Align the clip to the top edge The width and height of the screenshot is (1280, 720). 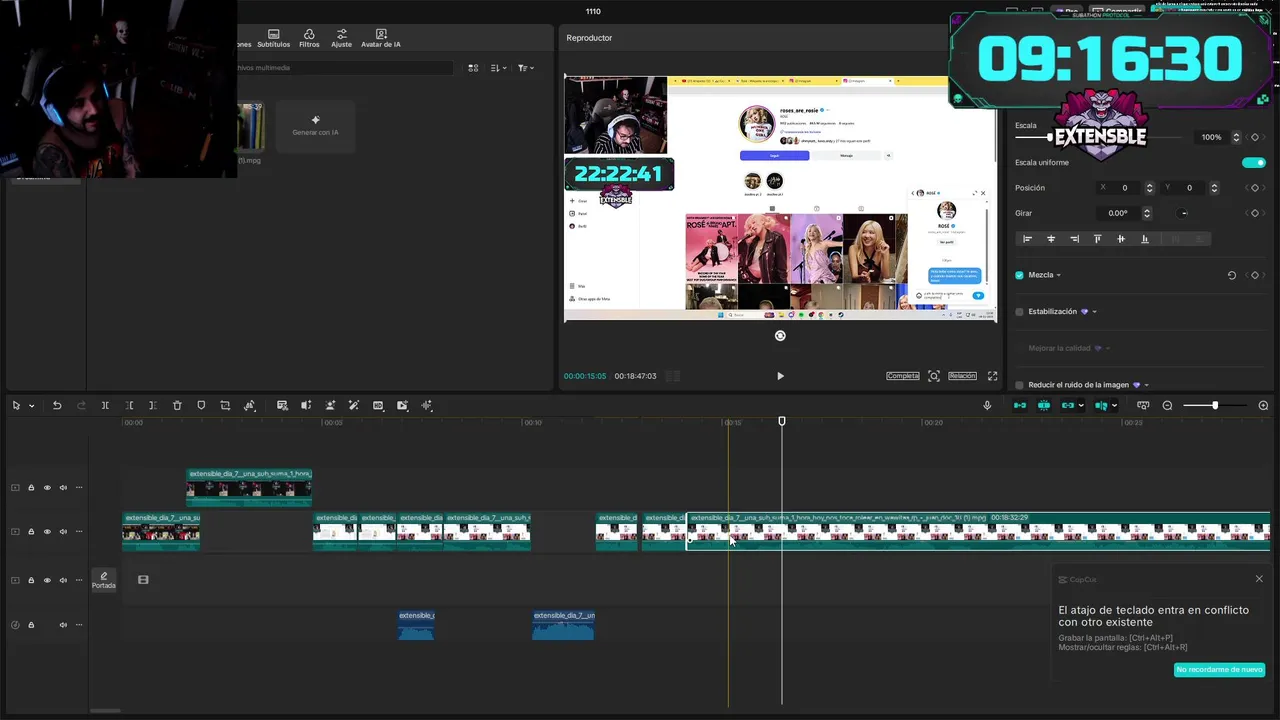pyautogui.click(x=1097, y=239)
